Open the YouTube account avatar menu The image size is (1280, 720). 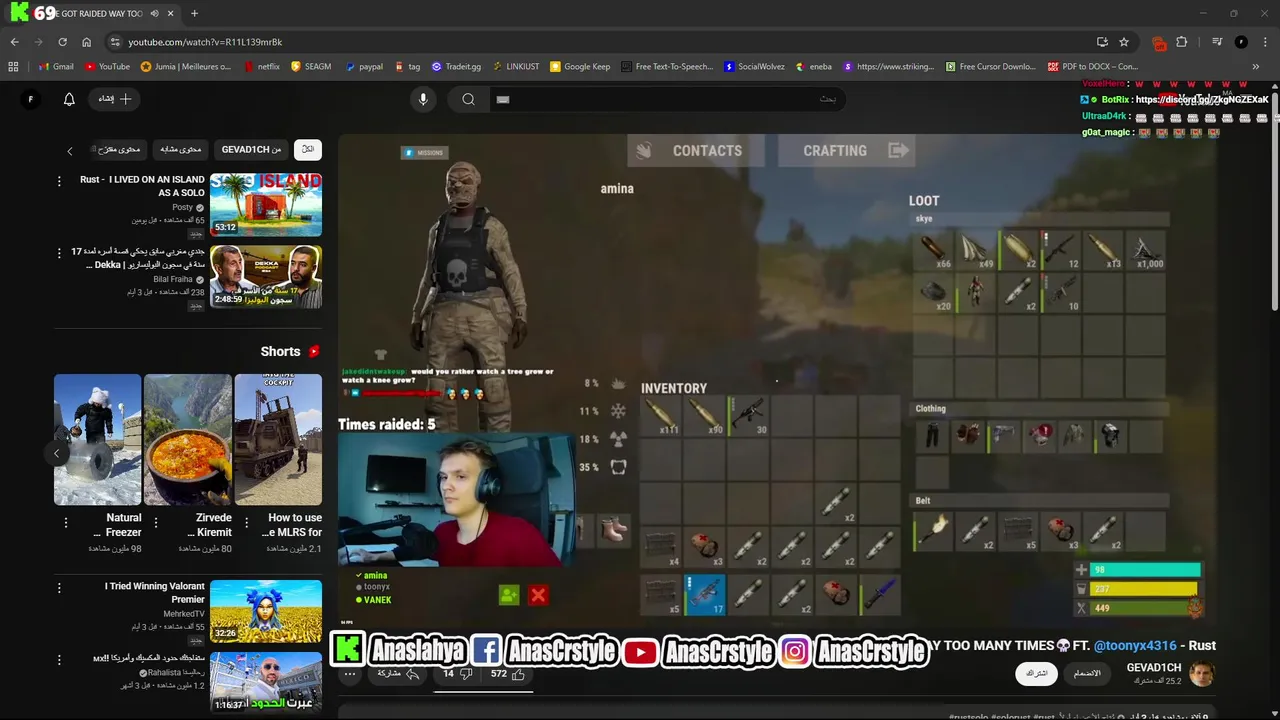pyautogui.click(x=31, y=99)
